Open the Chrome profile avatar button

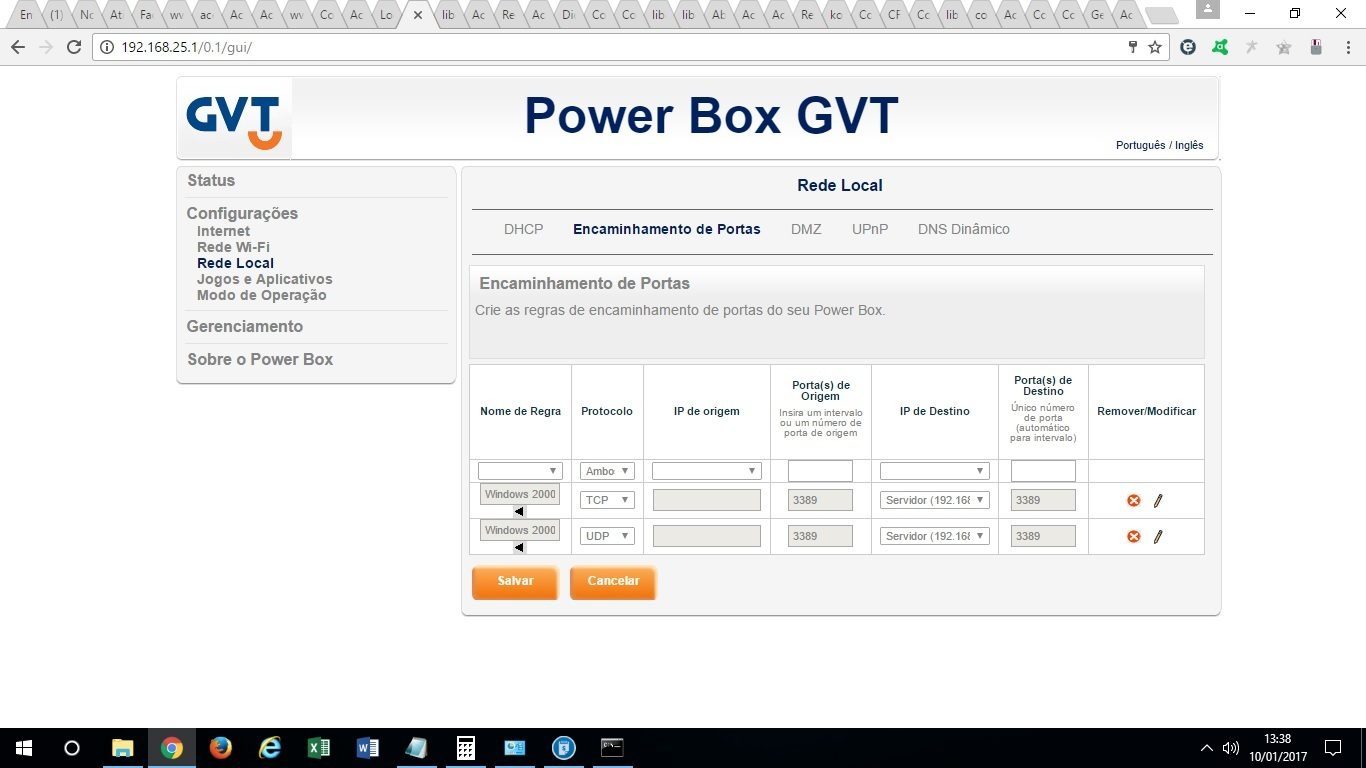pos(1208,10)
